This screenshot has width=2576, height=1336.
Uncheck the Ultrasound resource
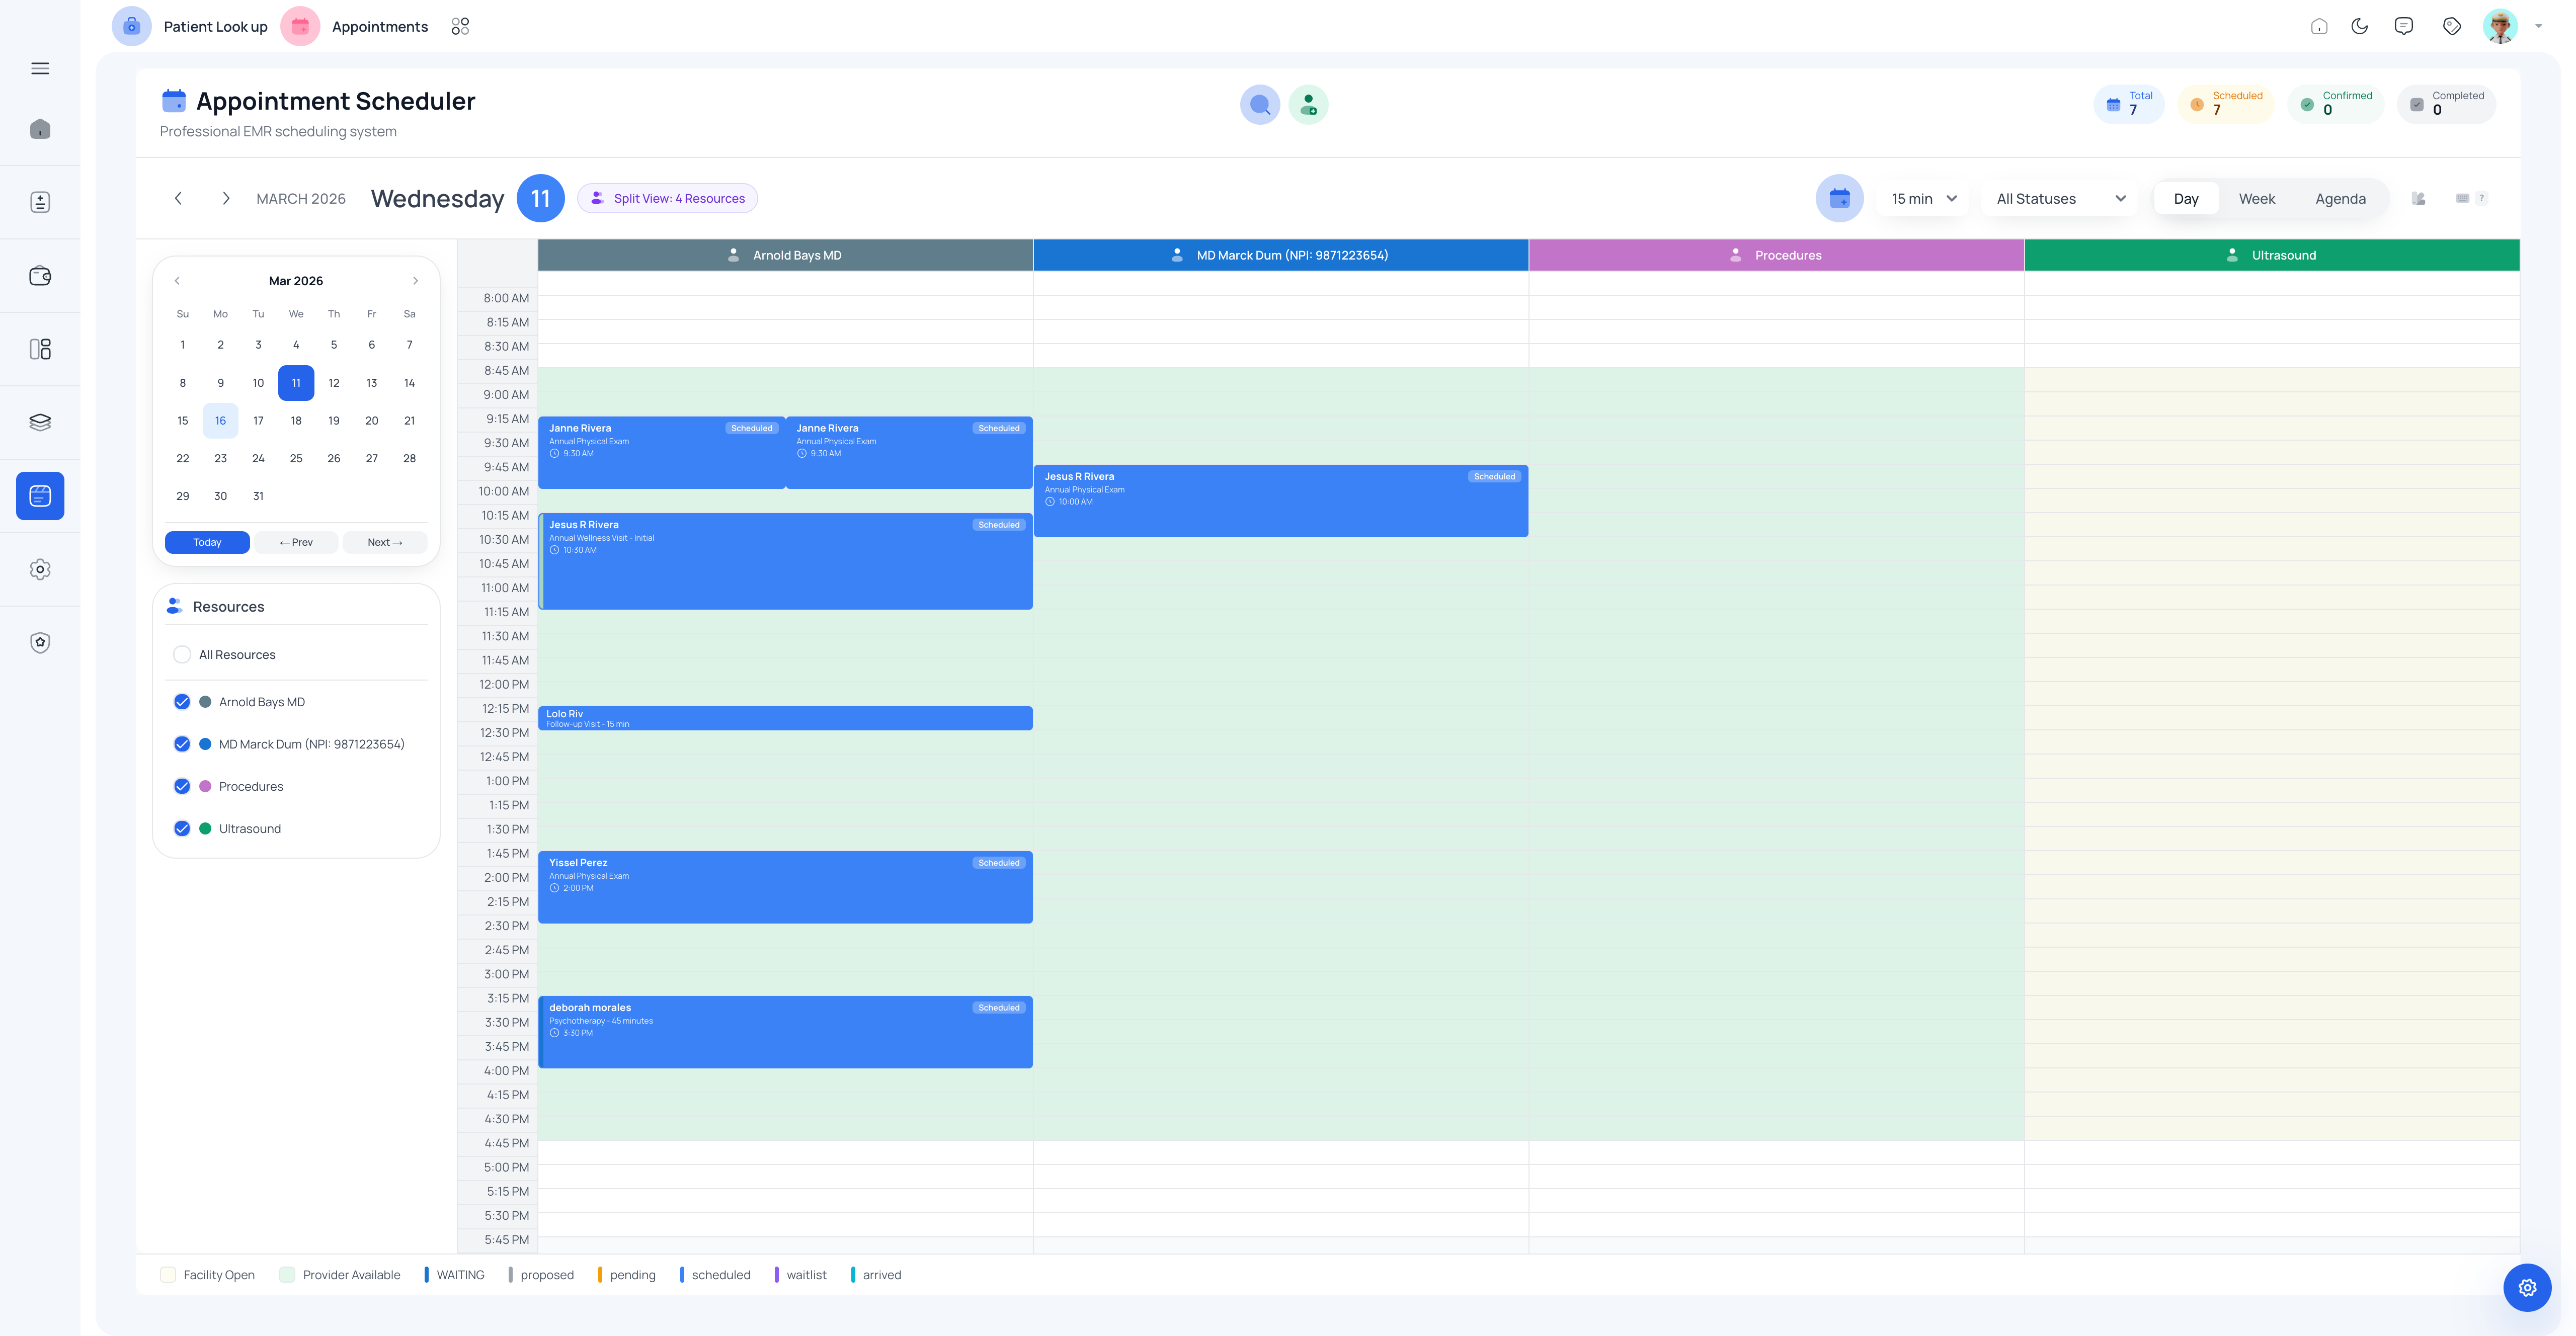182,828
